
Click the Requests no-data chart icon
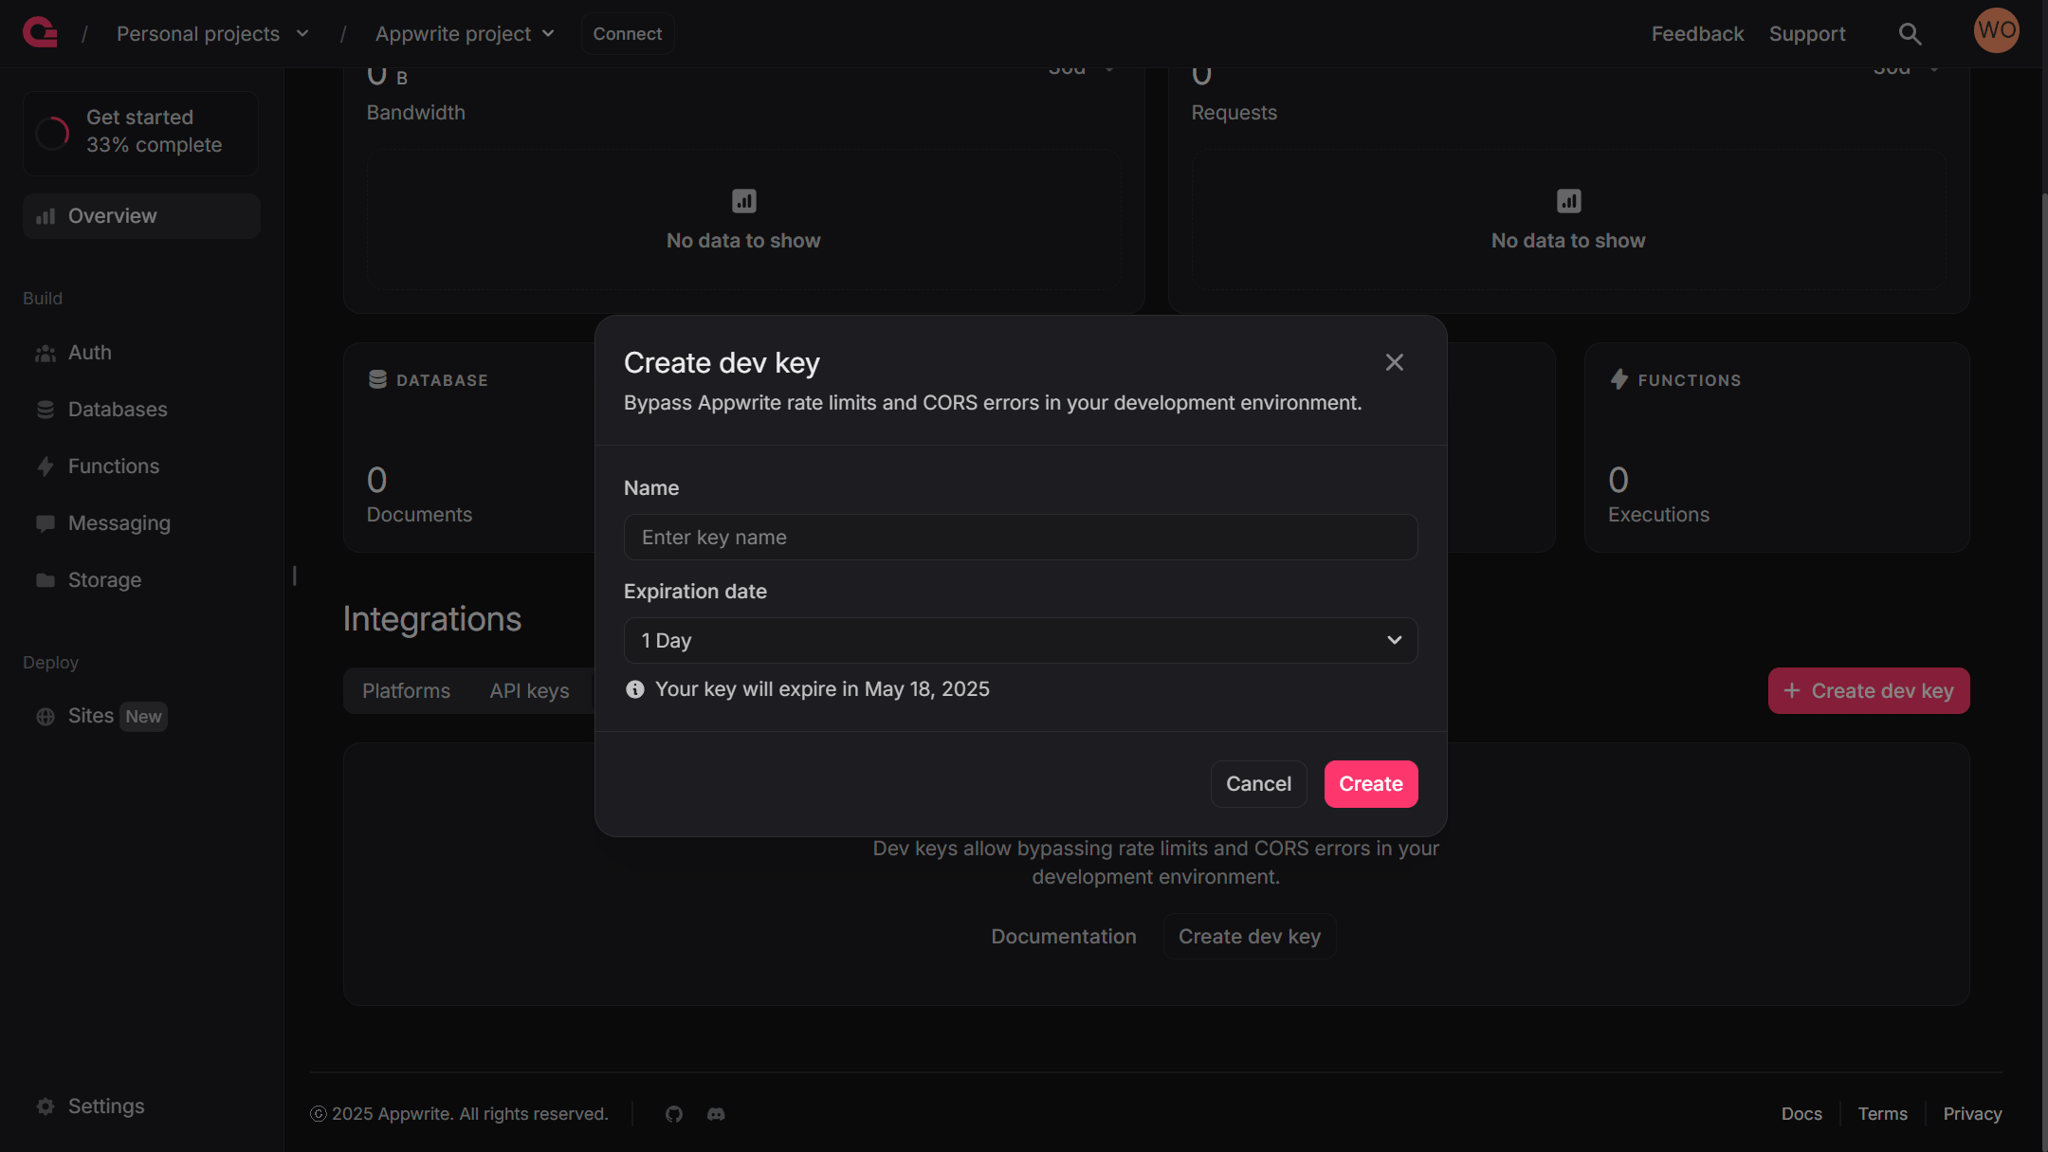1569,201
